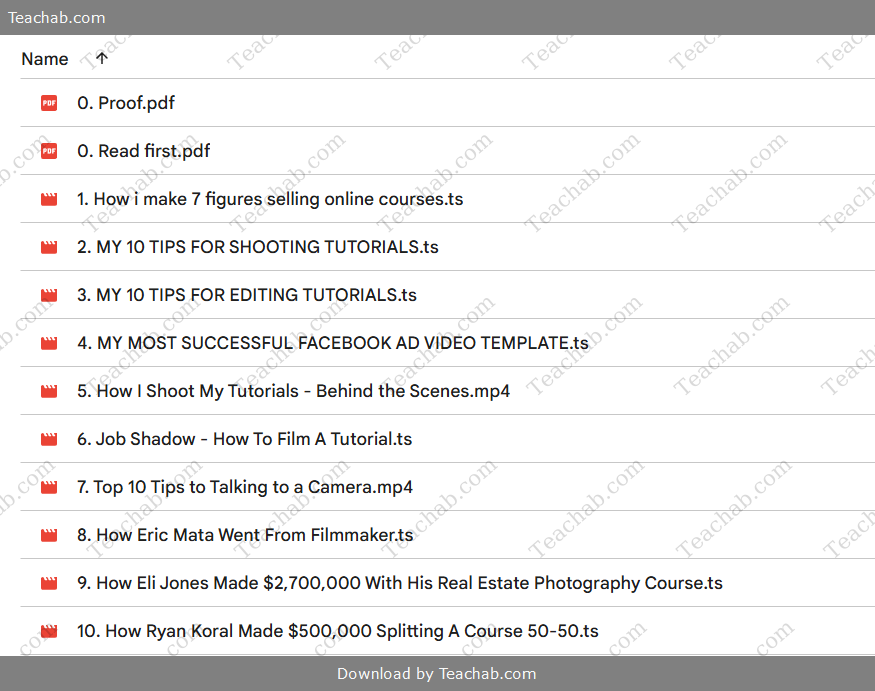Click video icon for 7 figures selling courses
The image size is (875, 691).
click(49, 199)
